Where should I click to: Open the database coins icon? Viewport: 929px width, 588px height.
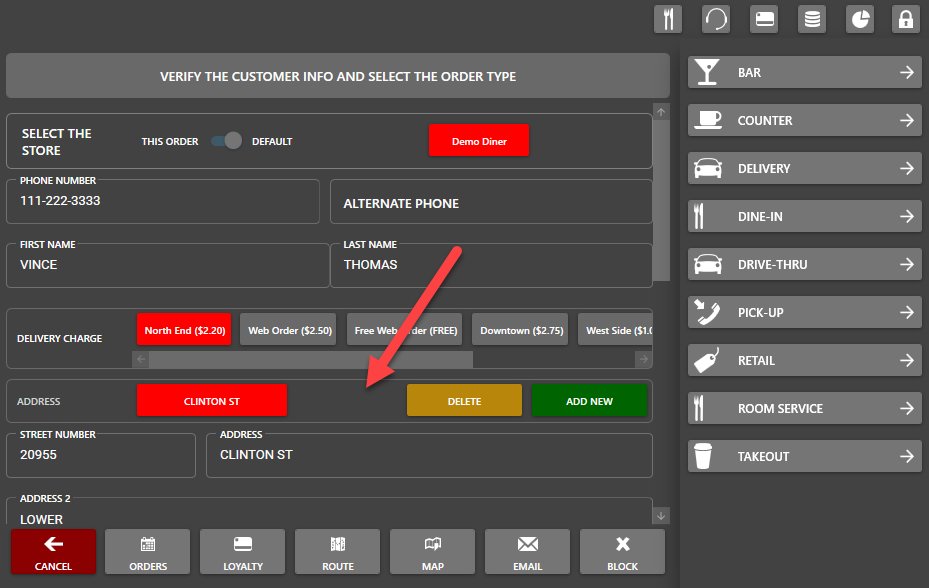point(812,19)
